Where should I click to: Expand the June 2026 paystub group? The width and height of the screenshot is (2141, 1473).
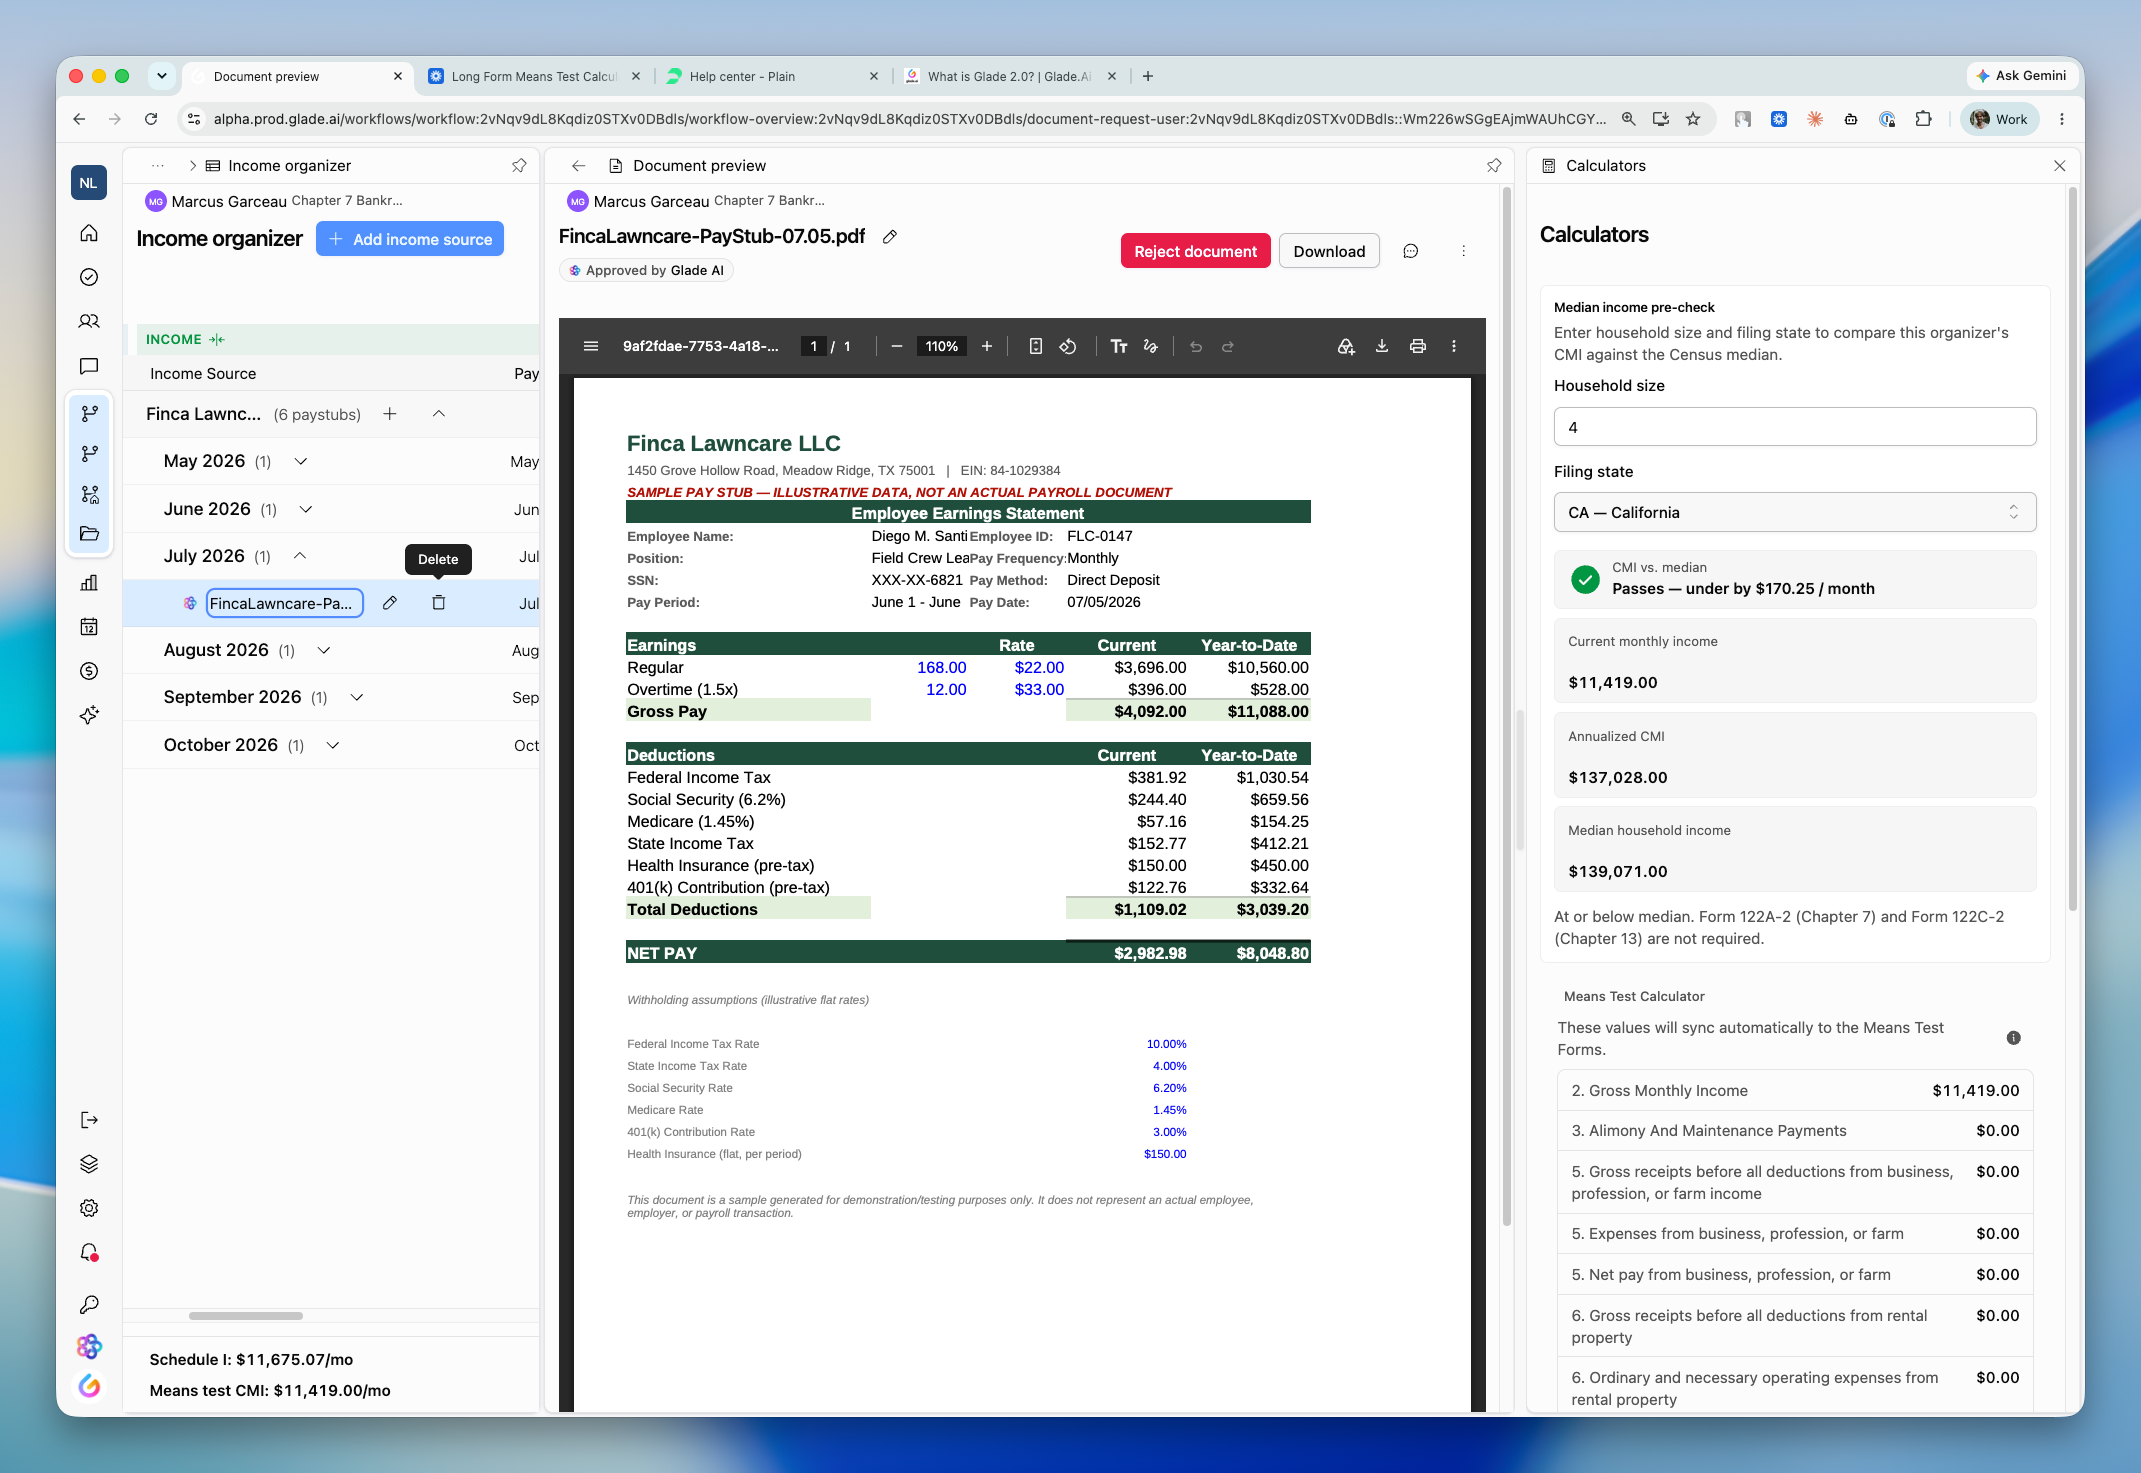click(x=306, y=509)
